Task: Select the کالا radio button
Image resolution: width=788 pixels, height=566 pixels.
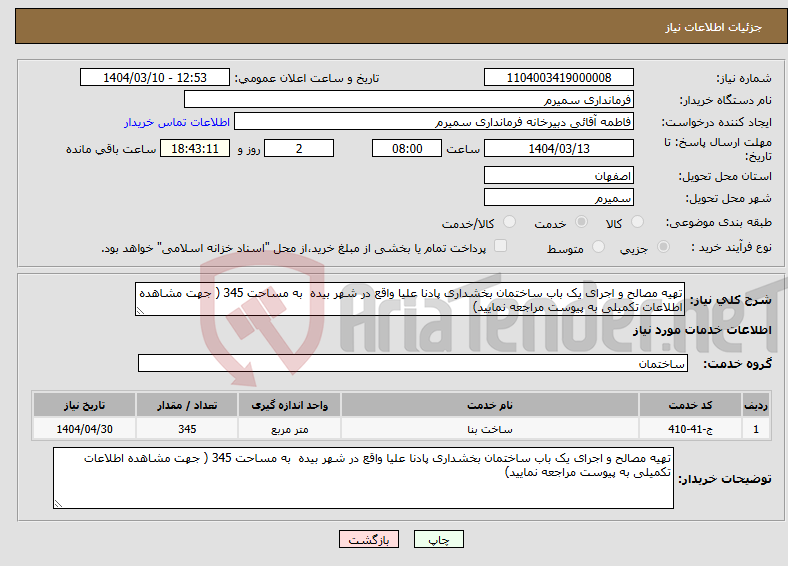Action: tap(637, 222)
